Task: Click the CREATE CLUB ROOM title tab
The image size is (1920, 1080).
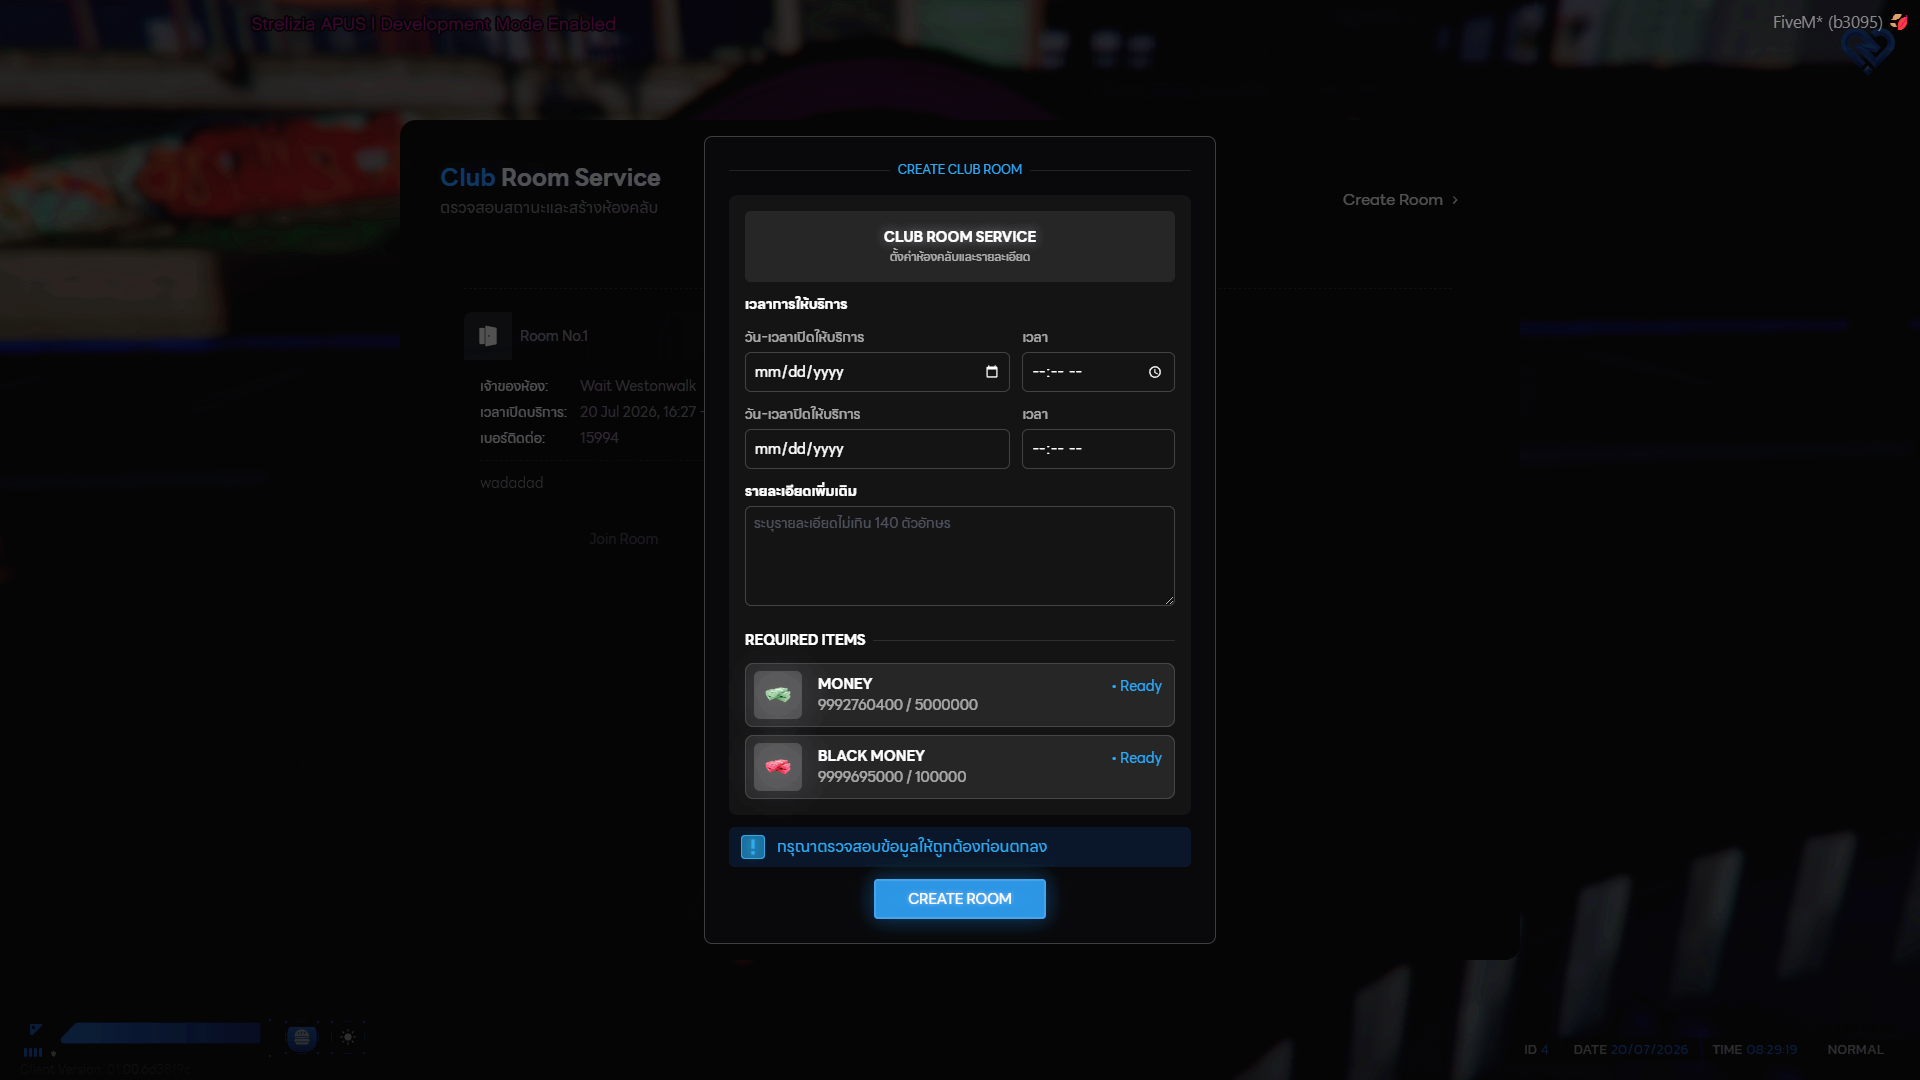Action: (960, 170)
